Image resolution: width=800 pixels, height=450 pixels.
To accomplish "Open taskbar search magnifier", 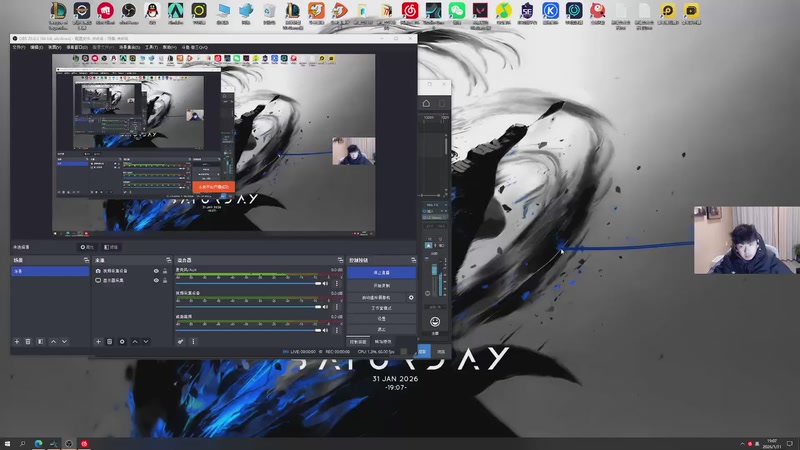I will pyautogui.click(x=22, y=444).
